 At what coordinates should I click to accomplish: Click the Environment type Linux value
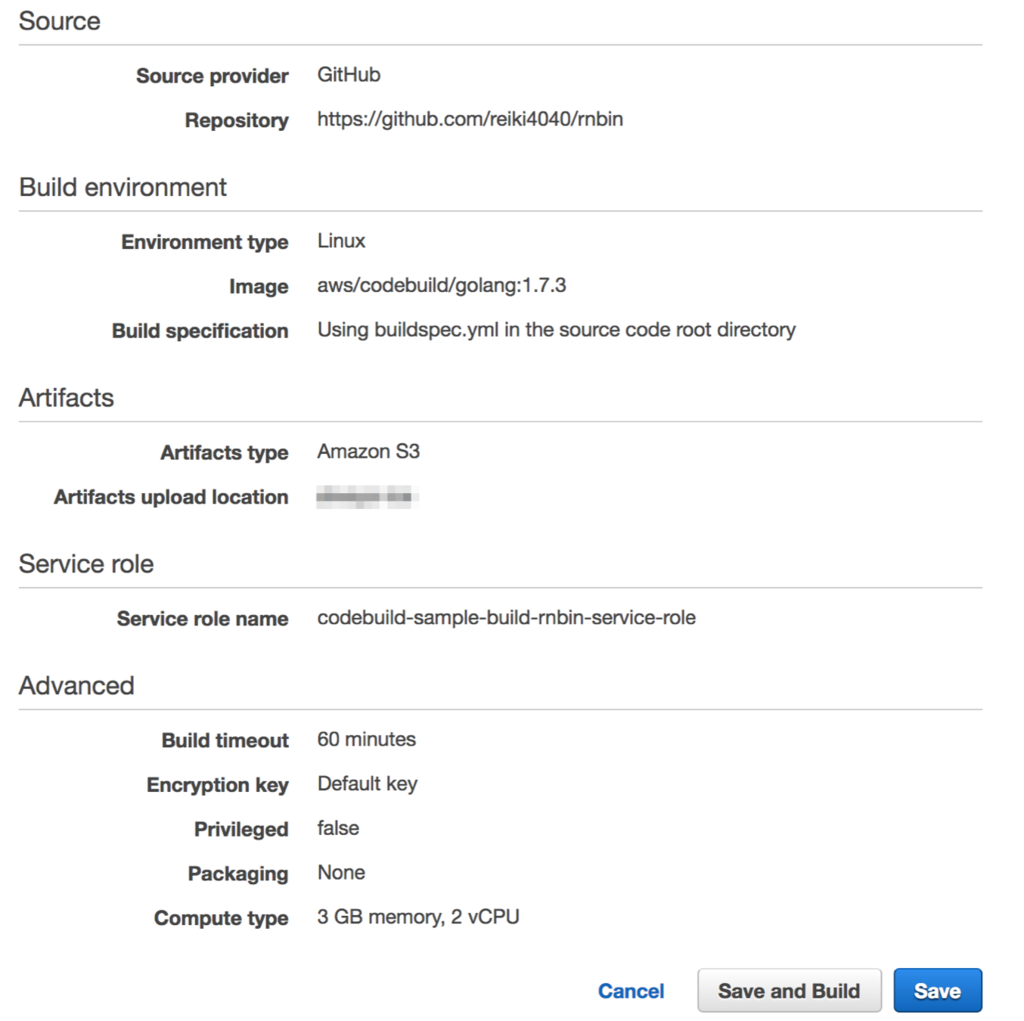(341, 241)
